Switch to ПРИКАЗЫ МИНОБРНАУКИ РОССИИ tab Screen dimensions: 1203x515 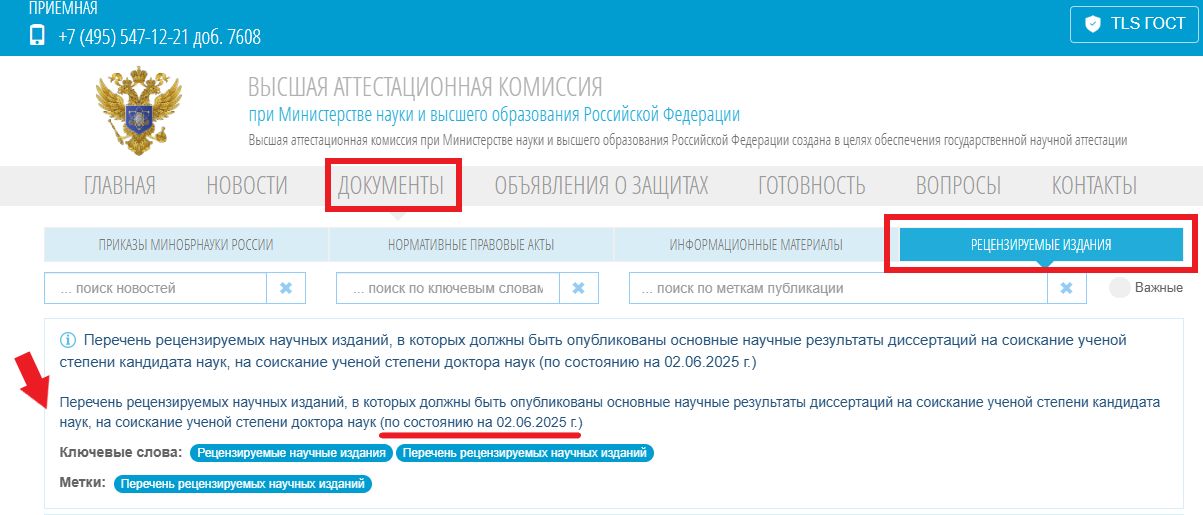pos(186,244)
